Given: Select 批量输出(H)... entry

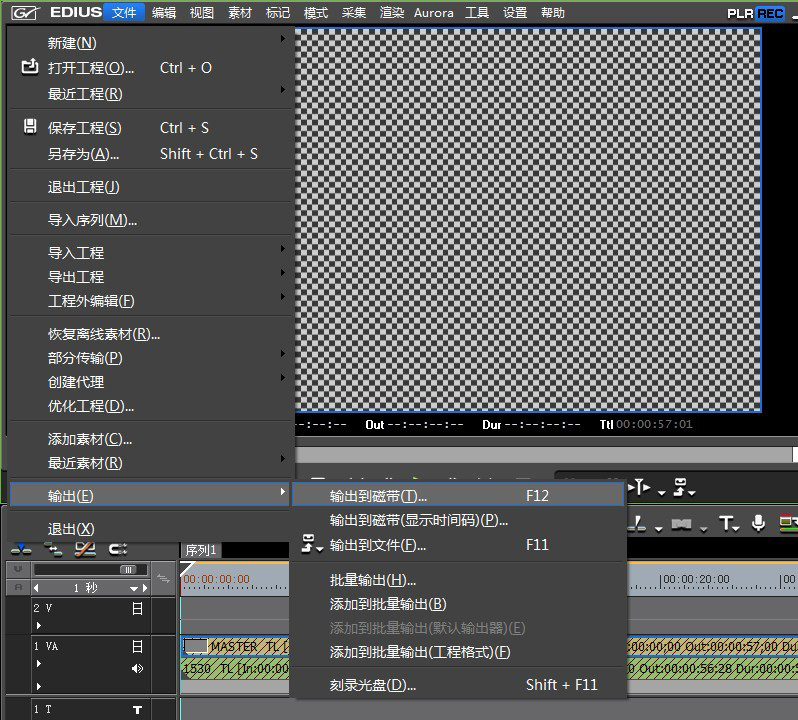Looking at the screenshot, I should [458, 580].
